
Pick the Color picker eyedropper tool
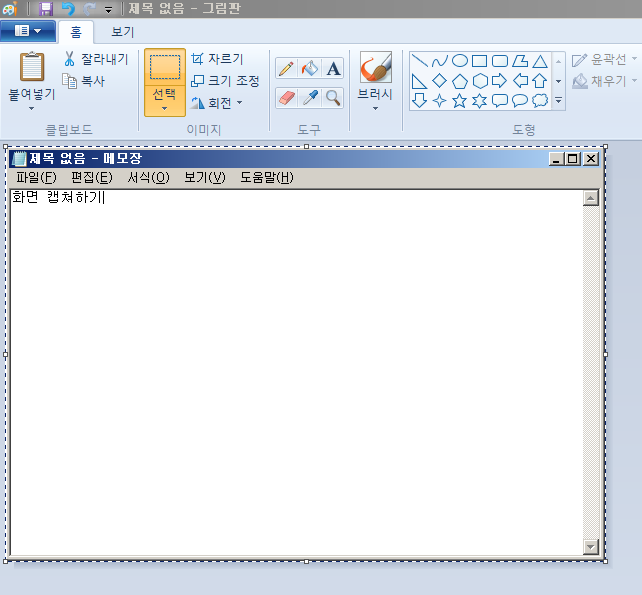pos(310,97)
